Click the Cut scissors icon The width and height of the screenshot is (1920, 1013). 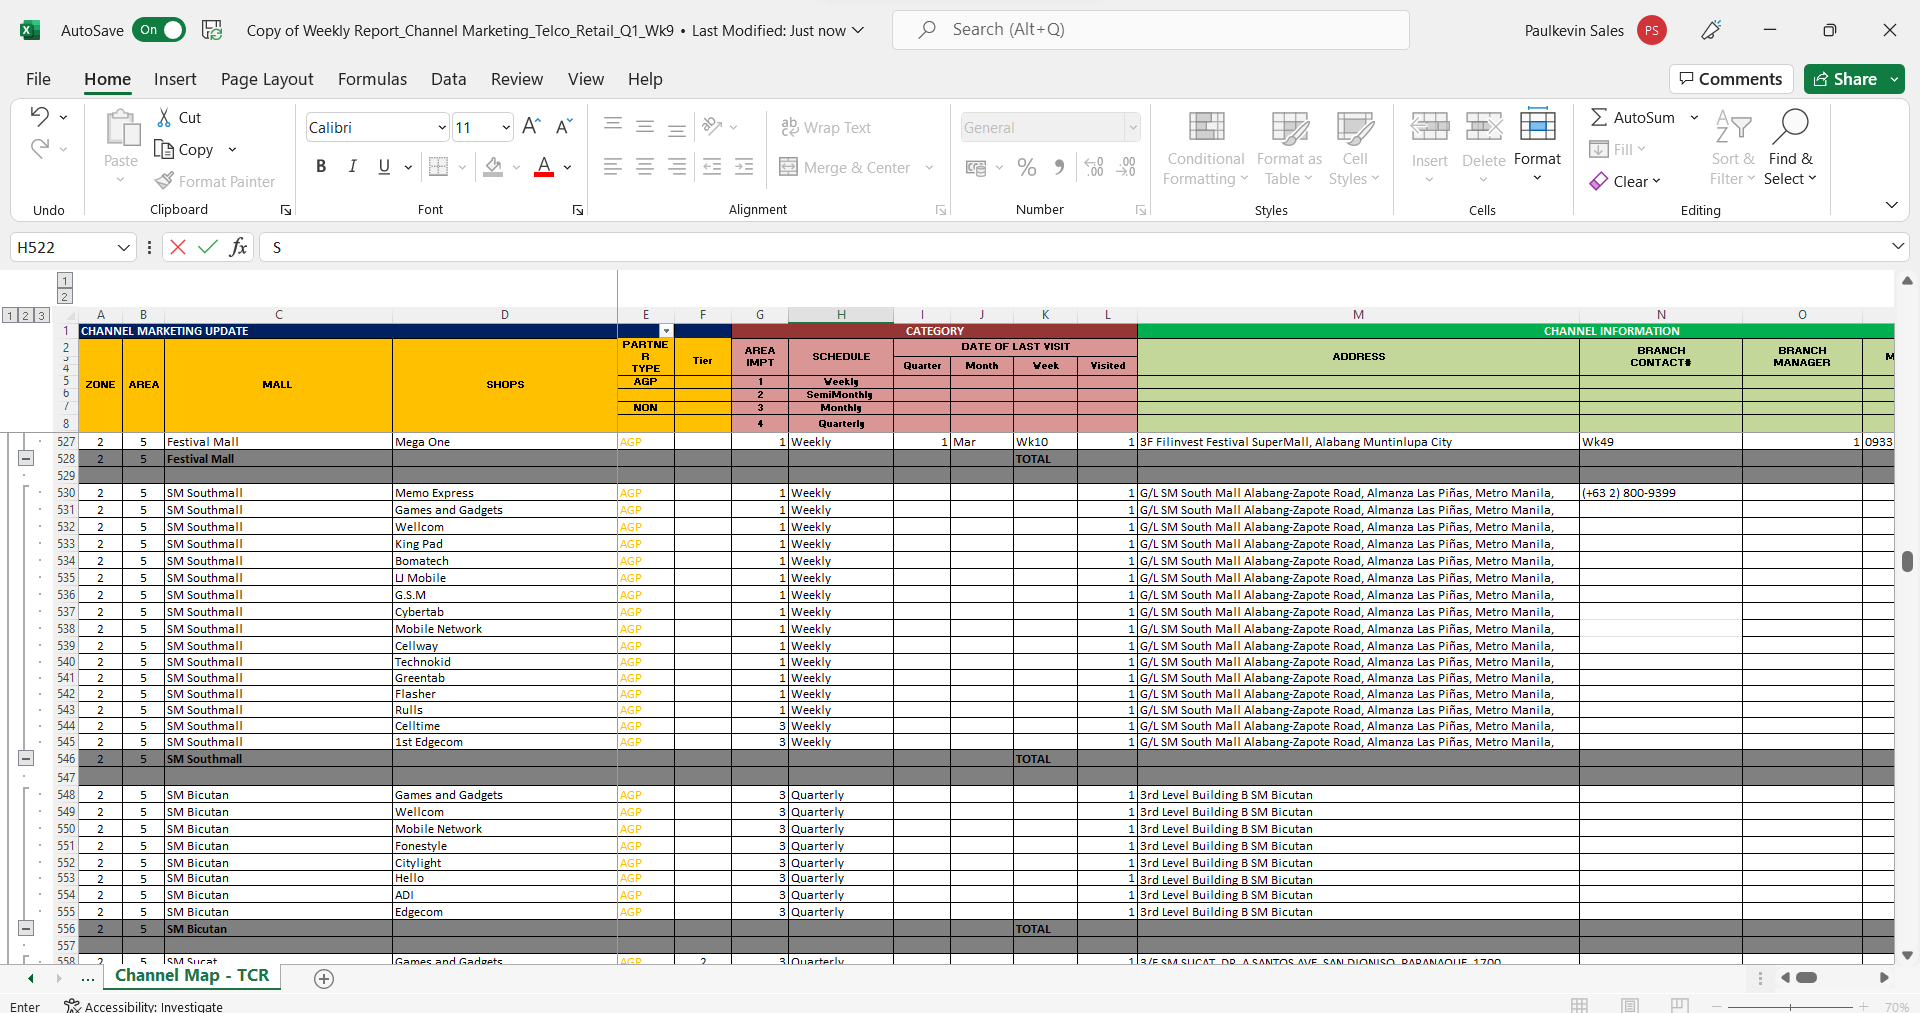pyautogui.click(x=164, y=118)
